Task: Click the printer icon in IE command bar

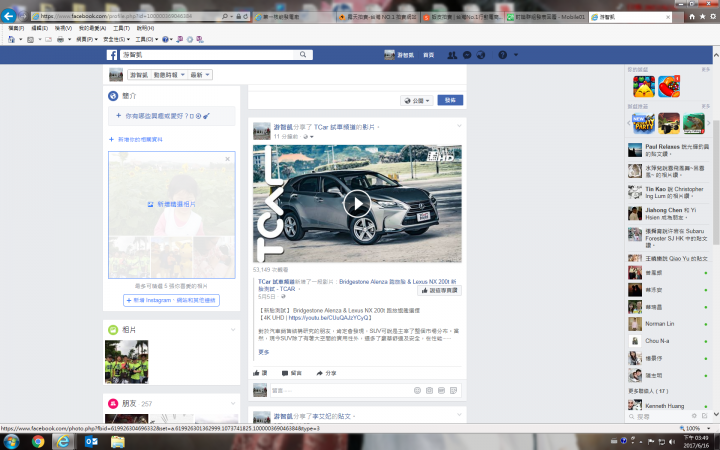Action: click(60, 39)
